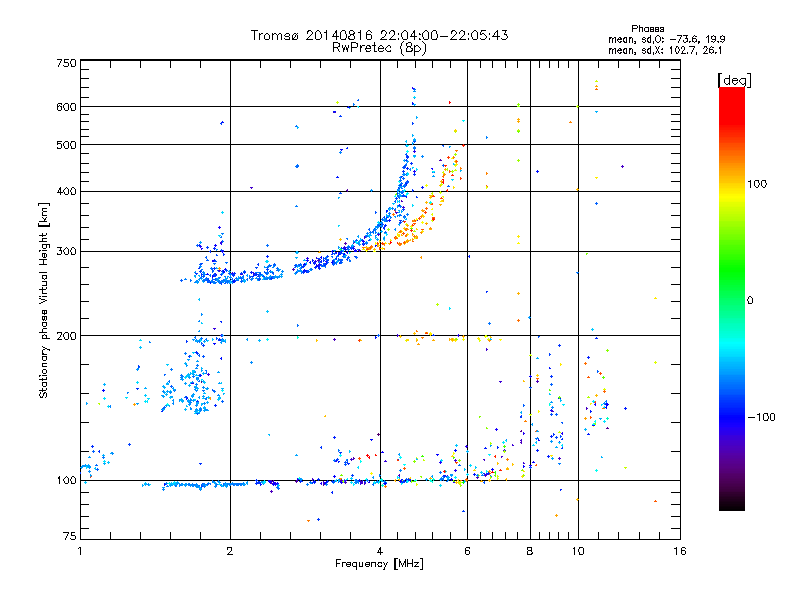The height and width of the screenshot is (600, 800).
Task: Click the dense blue cluster near 1.7 MHz at 150 km
Action: pos(195,385)
